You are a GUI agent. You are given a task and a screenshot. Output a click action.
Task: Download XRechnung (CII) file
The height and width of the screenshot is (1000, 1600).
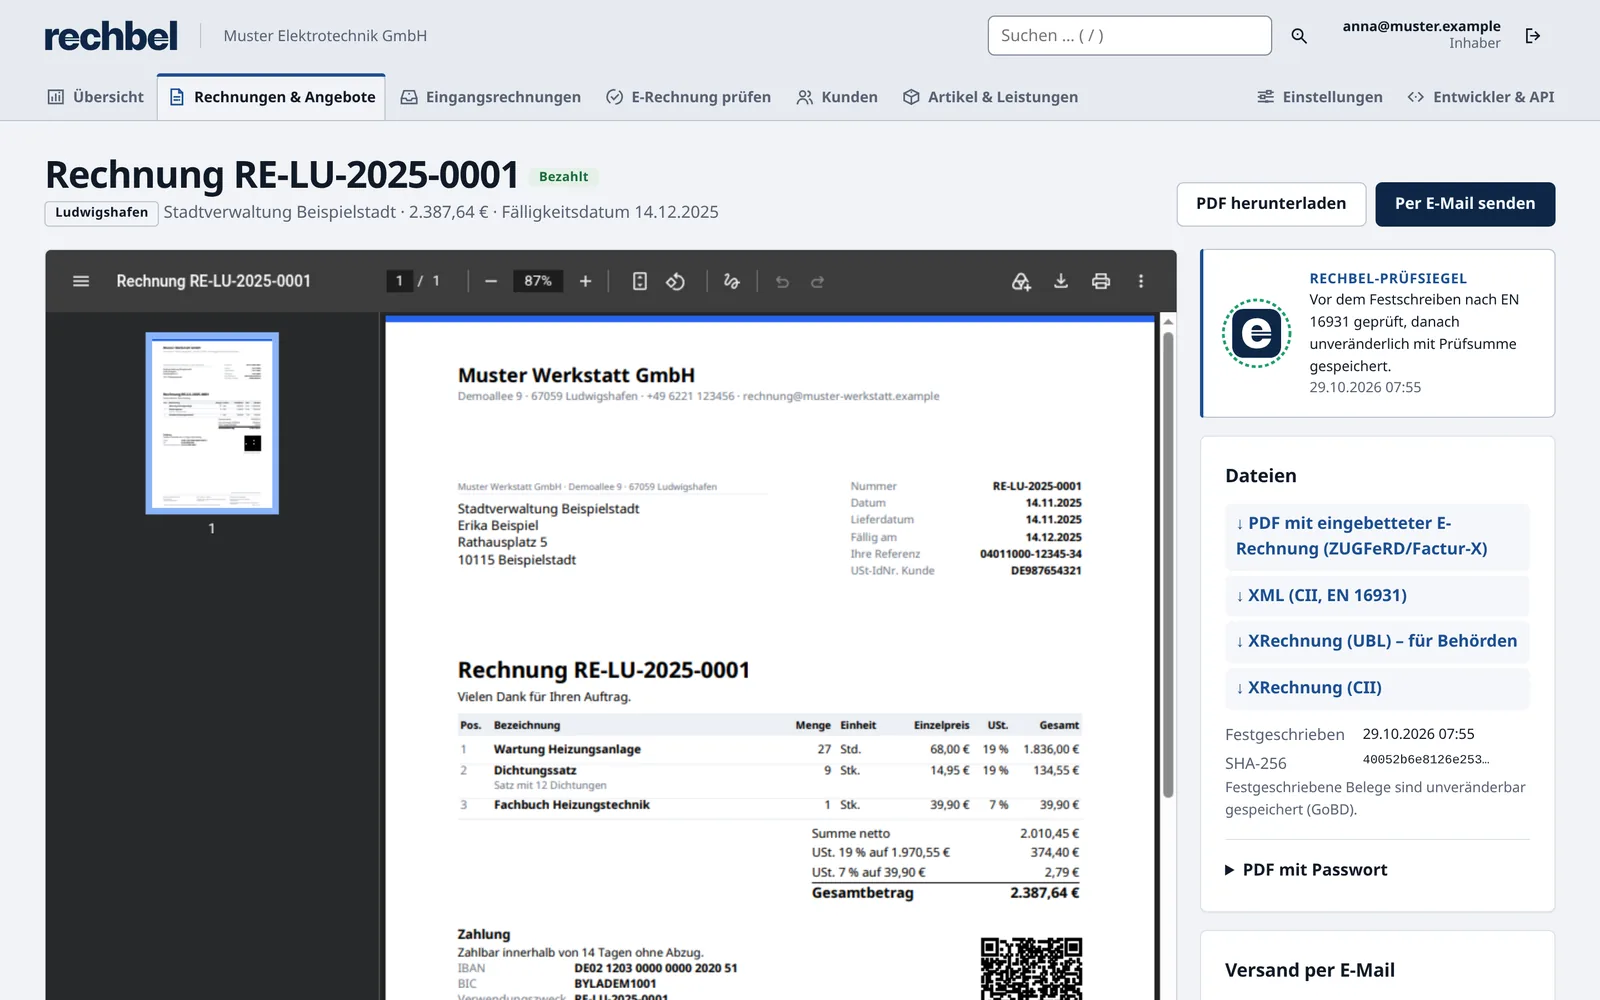[1377, 688]
